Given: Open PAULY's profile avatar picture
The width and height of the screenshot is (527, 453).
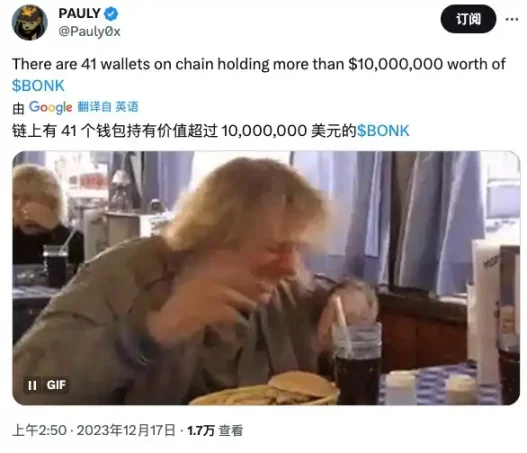Looking at the screenshot, I should tap(30, 22).
